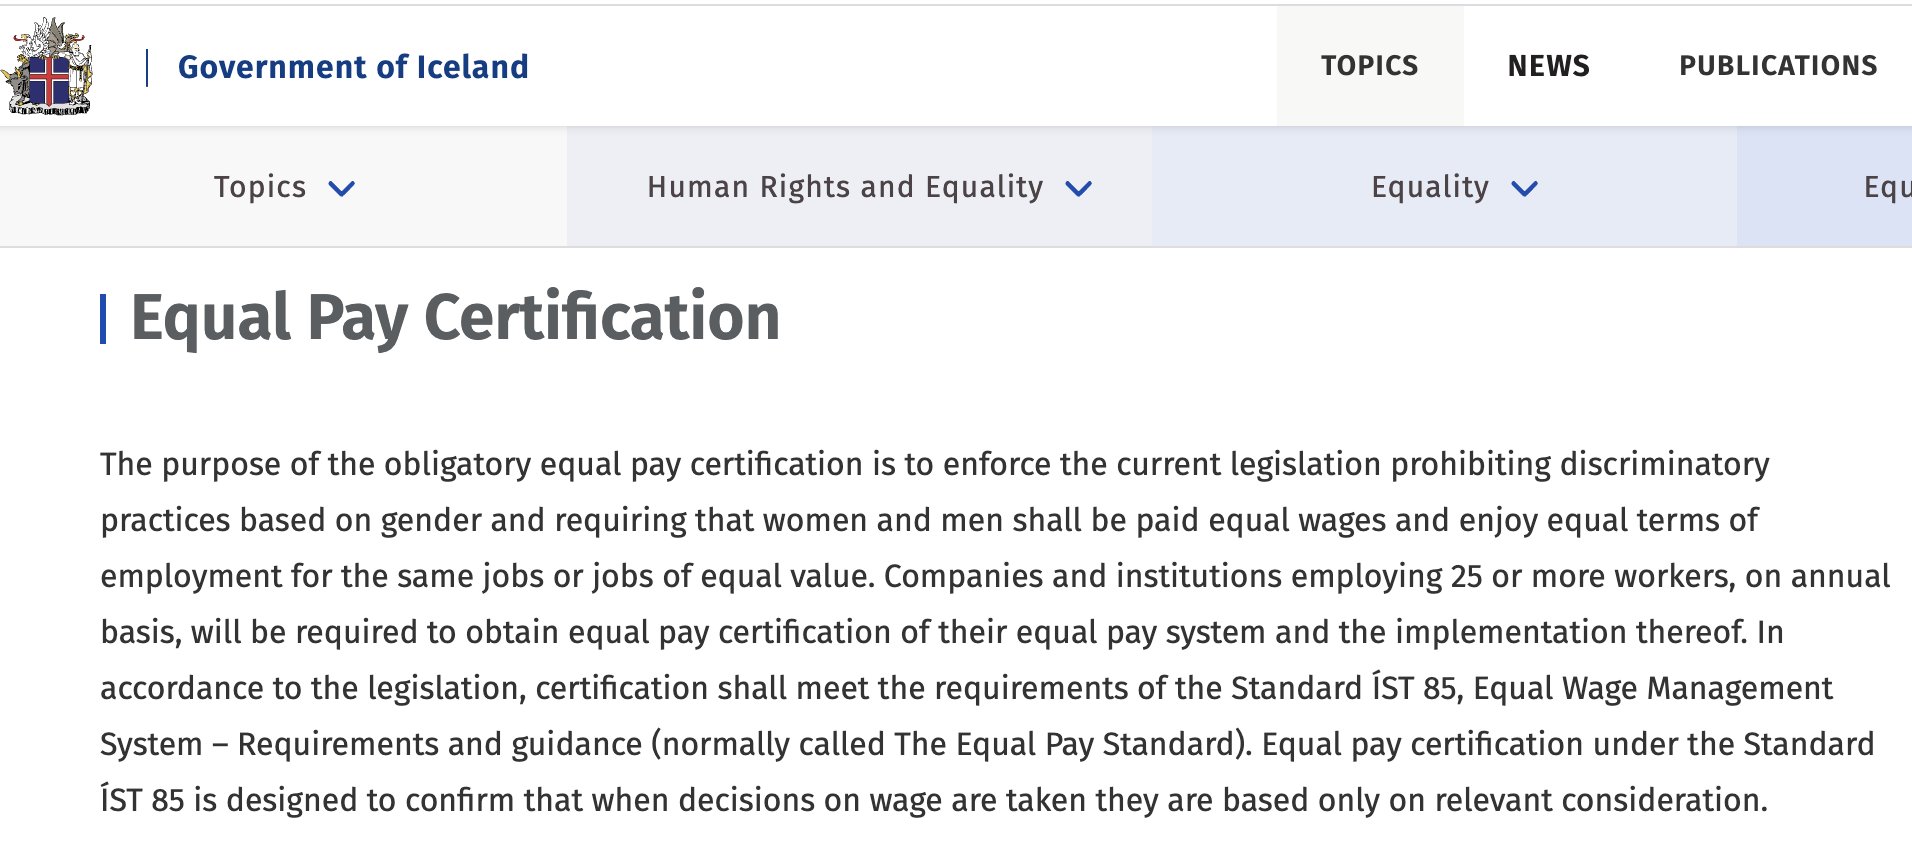
Task: Click the text 'The Equal Pay Standard'
Action: point(1064,744)
